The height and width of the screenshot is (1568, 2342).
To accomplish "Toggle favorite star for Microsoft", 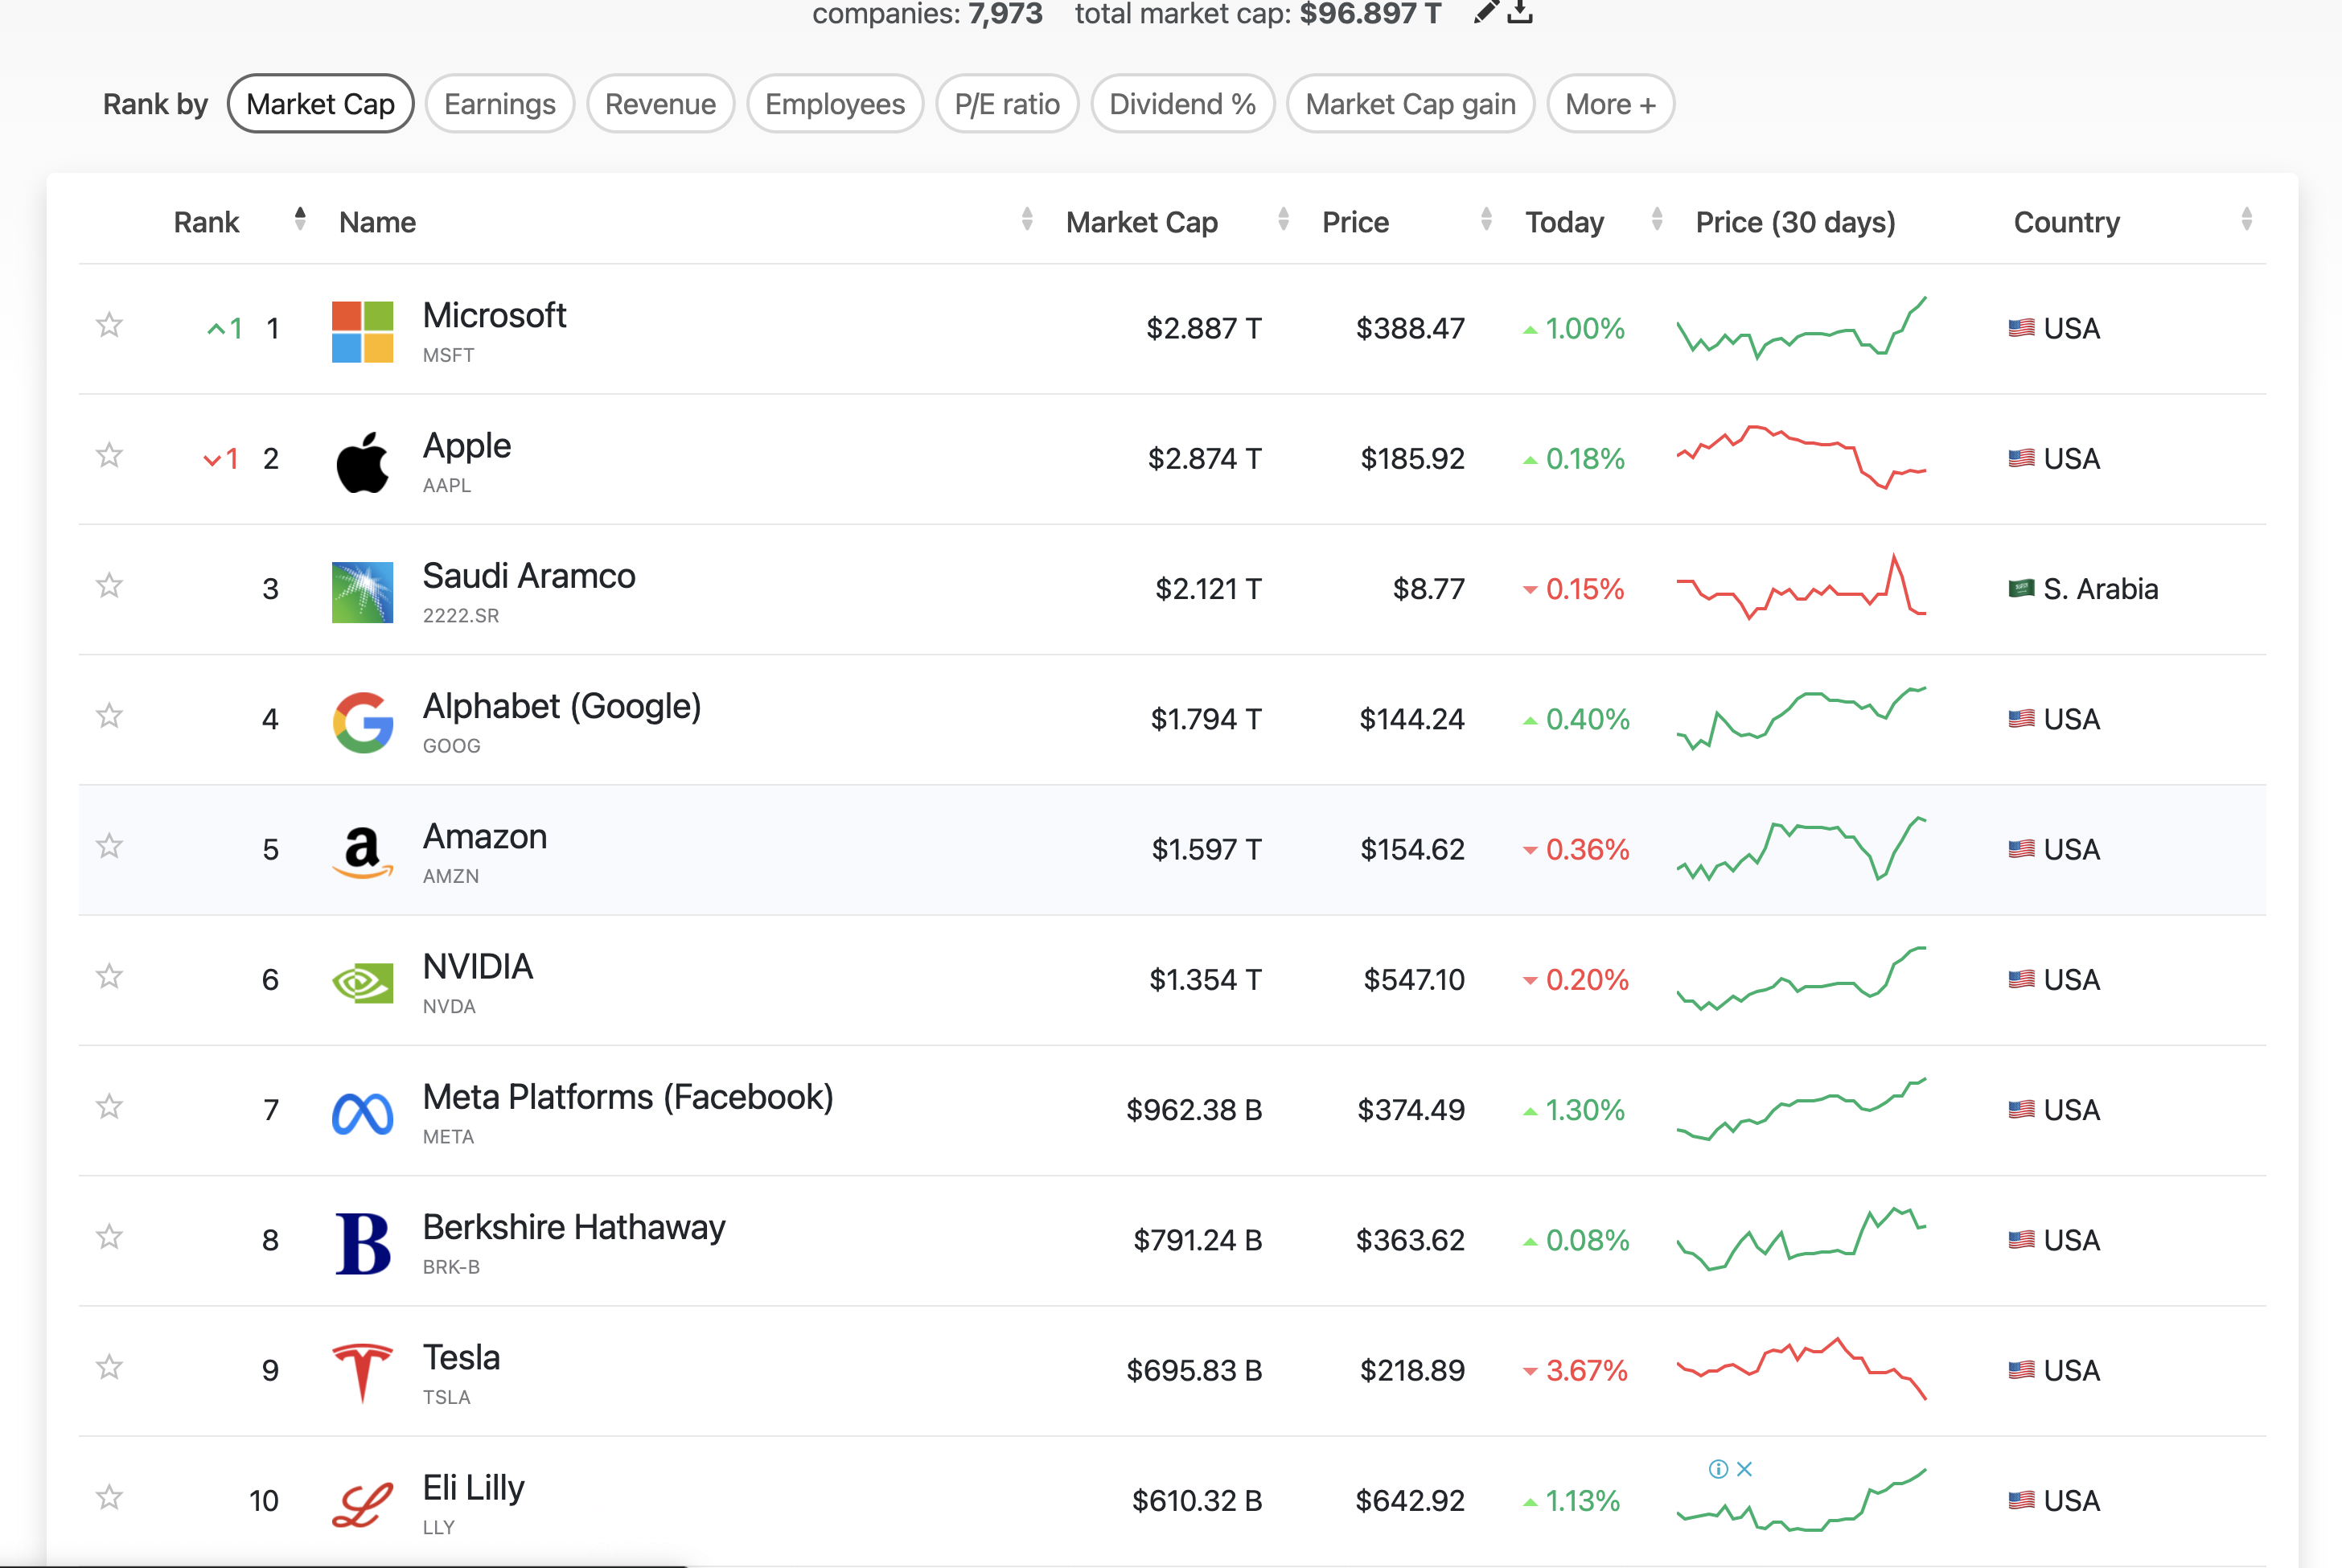I will click(x=109, y=325).
